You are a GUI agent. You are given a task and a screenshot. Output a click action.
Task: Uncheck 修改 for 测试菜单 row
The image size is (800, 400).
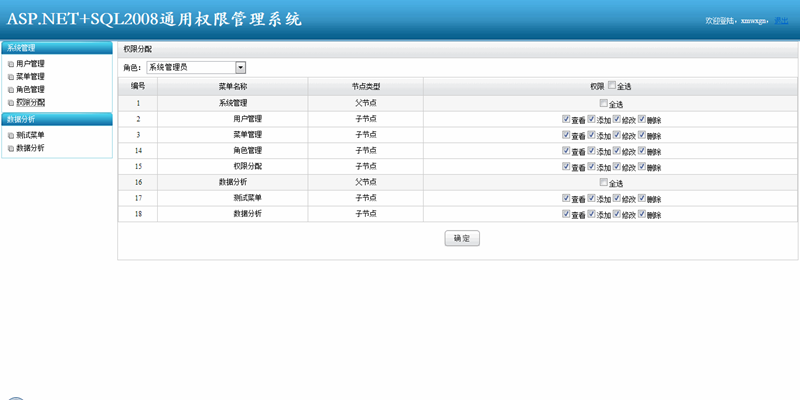pos(616,198)
